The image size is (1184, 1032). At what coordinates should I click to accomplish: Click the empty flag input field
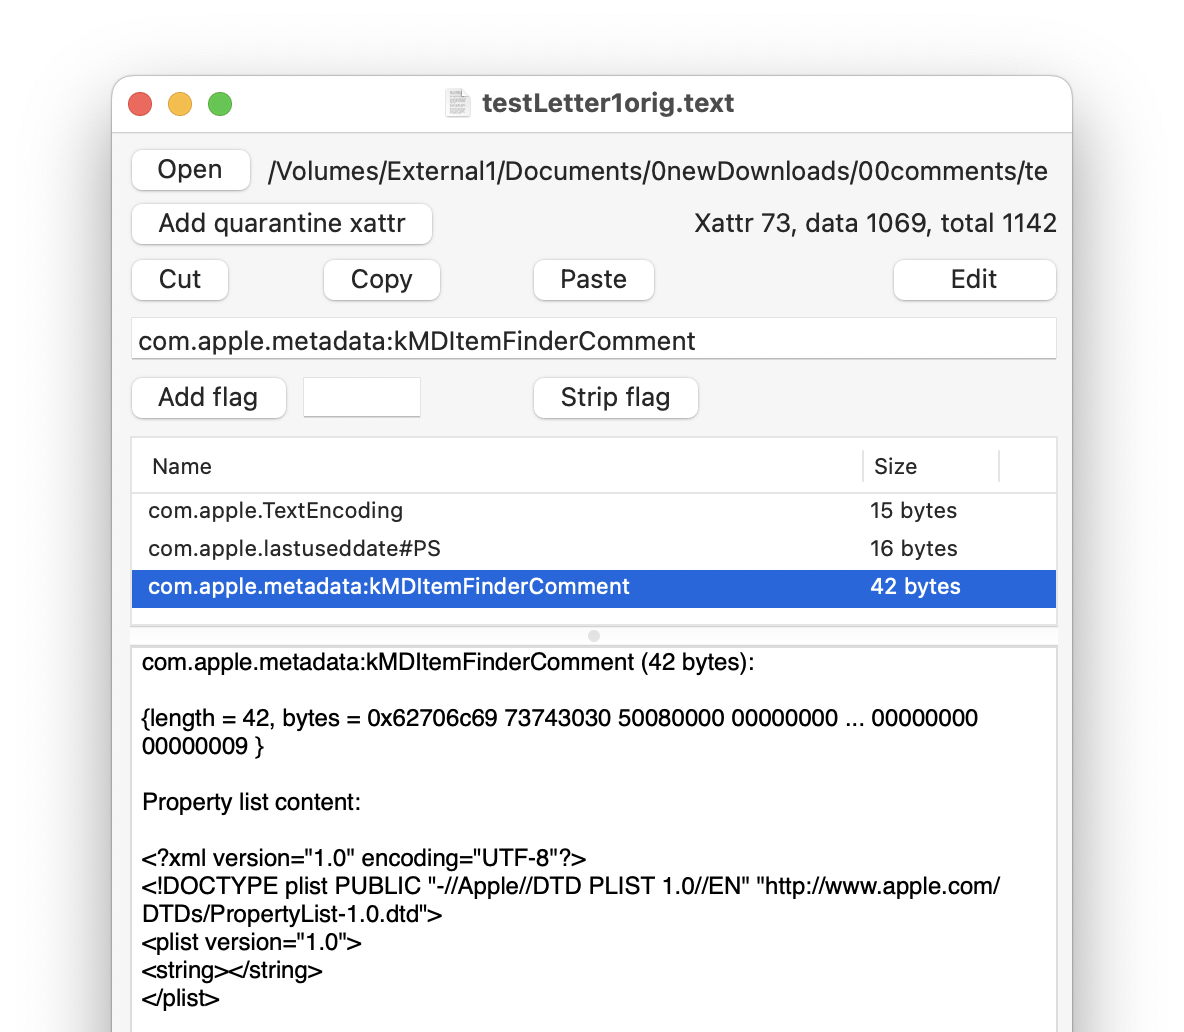pyautogui.click(x=361, y=398)
